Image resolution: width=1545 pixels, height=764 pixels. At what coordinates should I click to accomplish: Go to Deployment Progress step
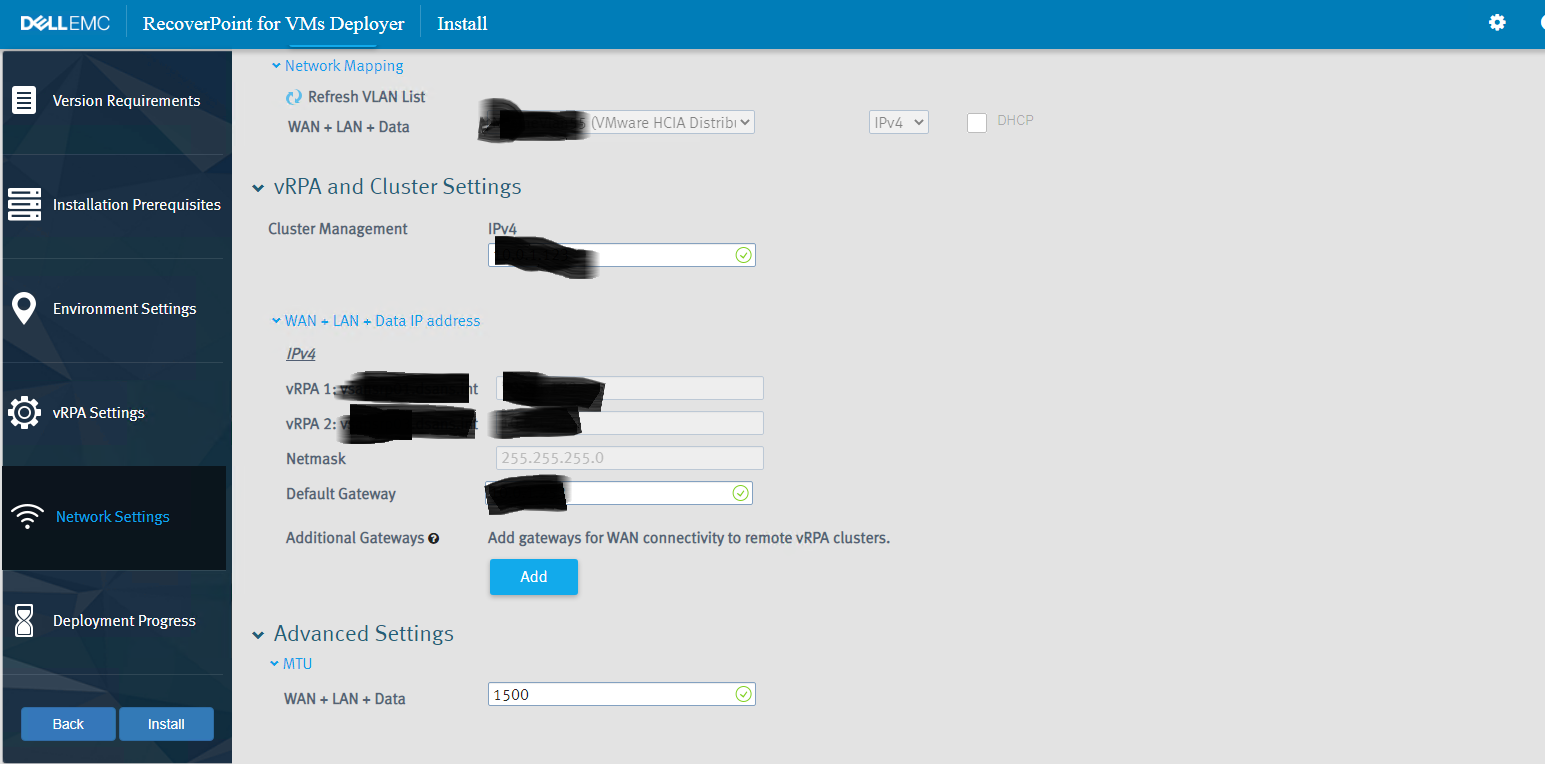116,621
